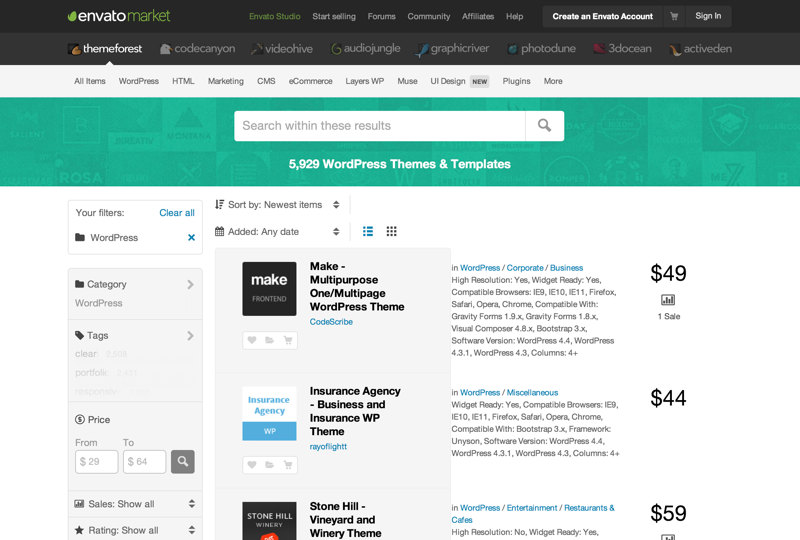The image size is (800, 540).
Task: Select the Muse category tab
Action: pyautogui.click(x=407, y=81)
